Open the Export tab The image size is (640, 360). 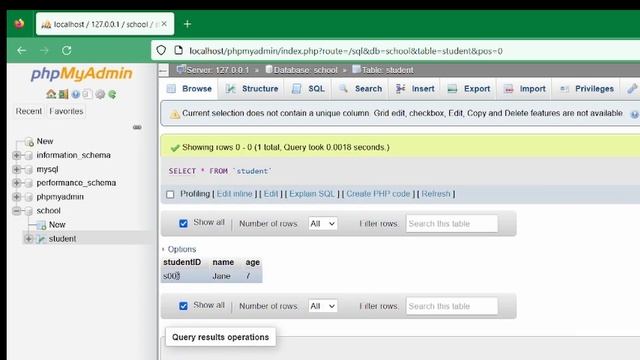point(469,89)
